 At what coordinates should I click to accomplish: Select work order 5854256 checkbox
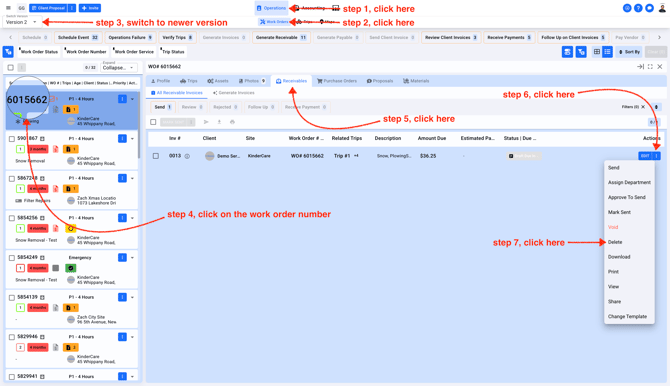click(12, 218)
